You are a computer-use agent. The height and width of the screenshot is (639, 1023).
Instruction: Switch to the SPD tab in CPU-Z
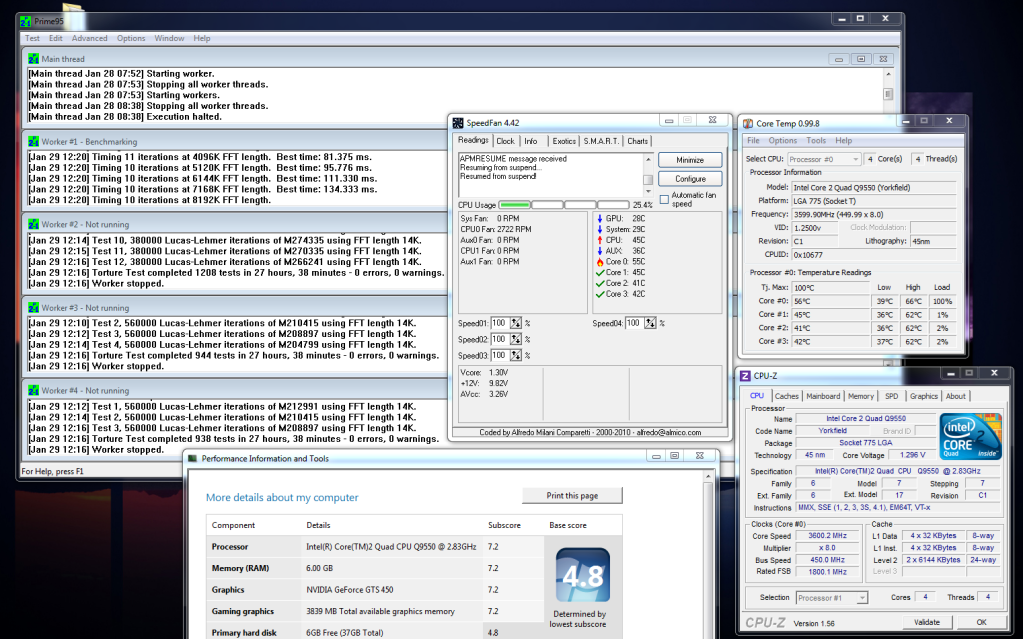point(891,396)
